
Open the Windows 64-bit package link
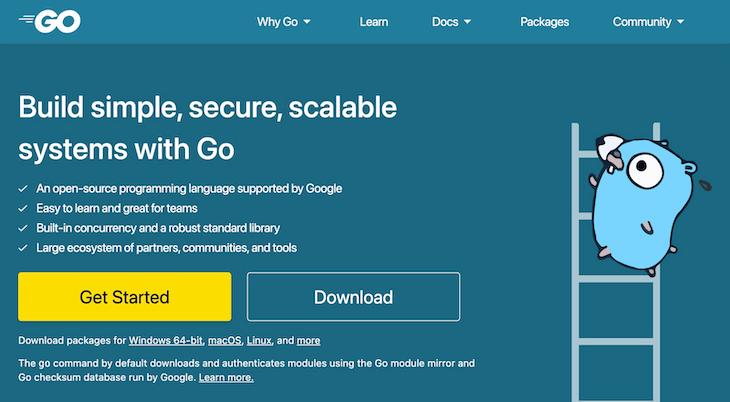pos(165,341)
